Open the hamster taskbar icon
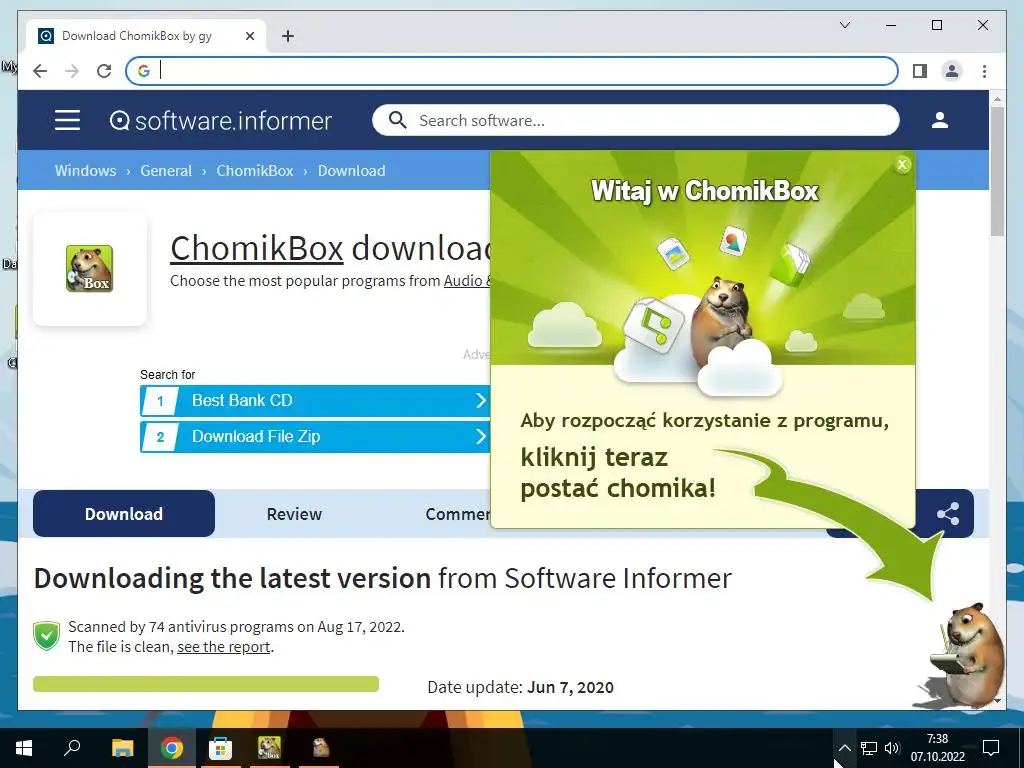Image resolution: width=1024 pixels, height=768 pixels. [320, 748]
